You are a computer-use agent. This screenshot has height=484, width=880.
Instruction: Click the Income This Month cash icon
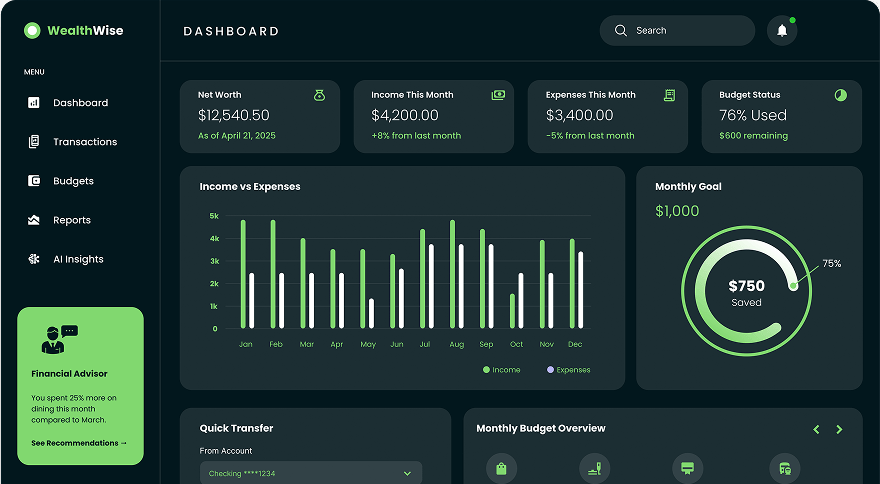[x=498, y=95]
